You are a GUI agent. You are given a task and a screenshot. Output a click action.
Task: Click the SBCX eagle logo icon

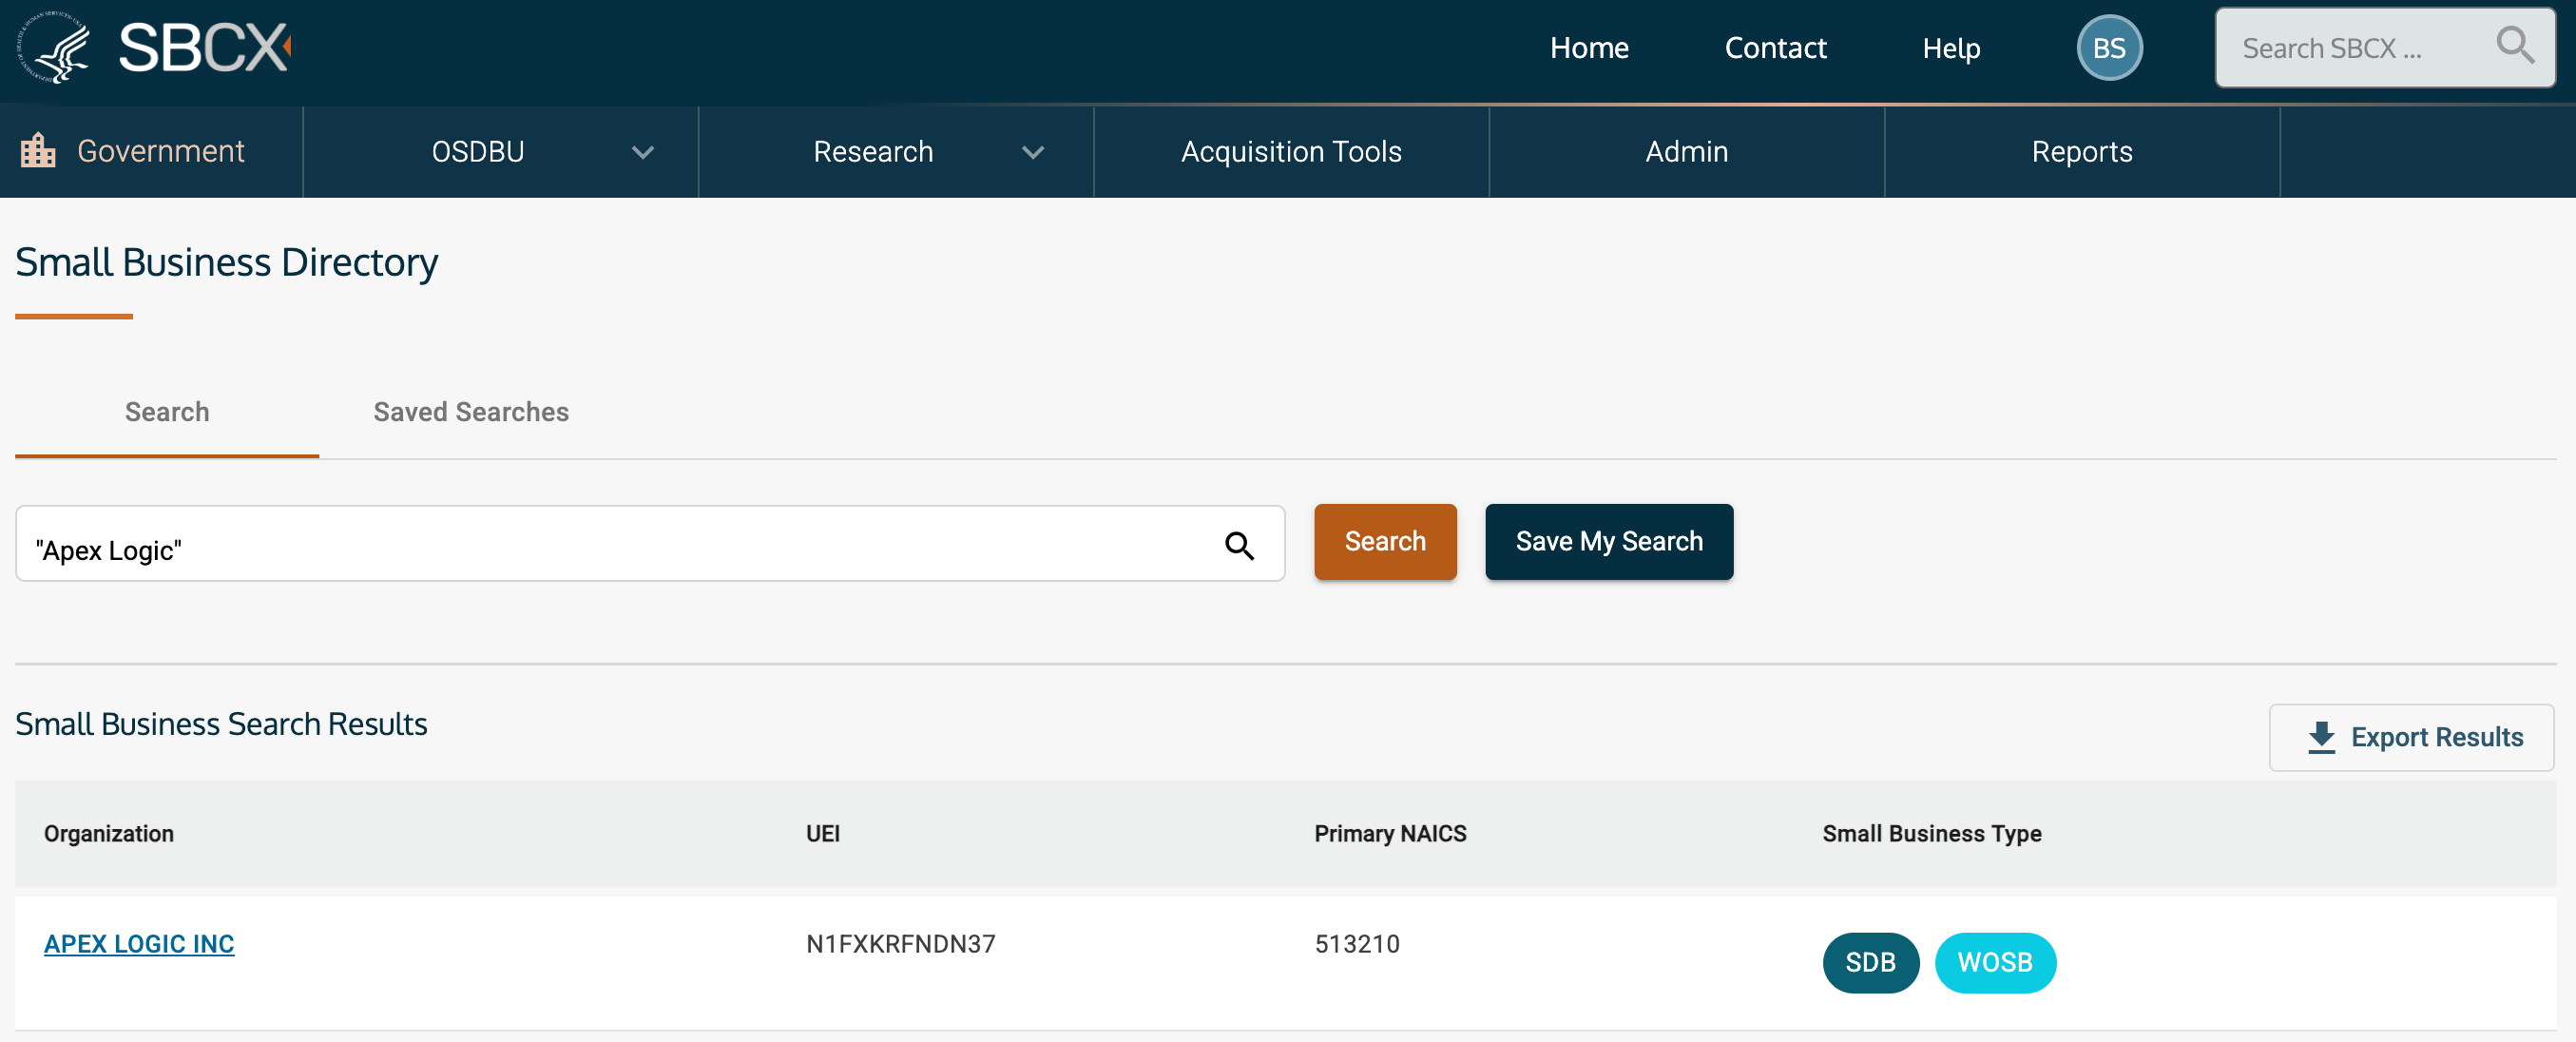[x=55, y=47]
